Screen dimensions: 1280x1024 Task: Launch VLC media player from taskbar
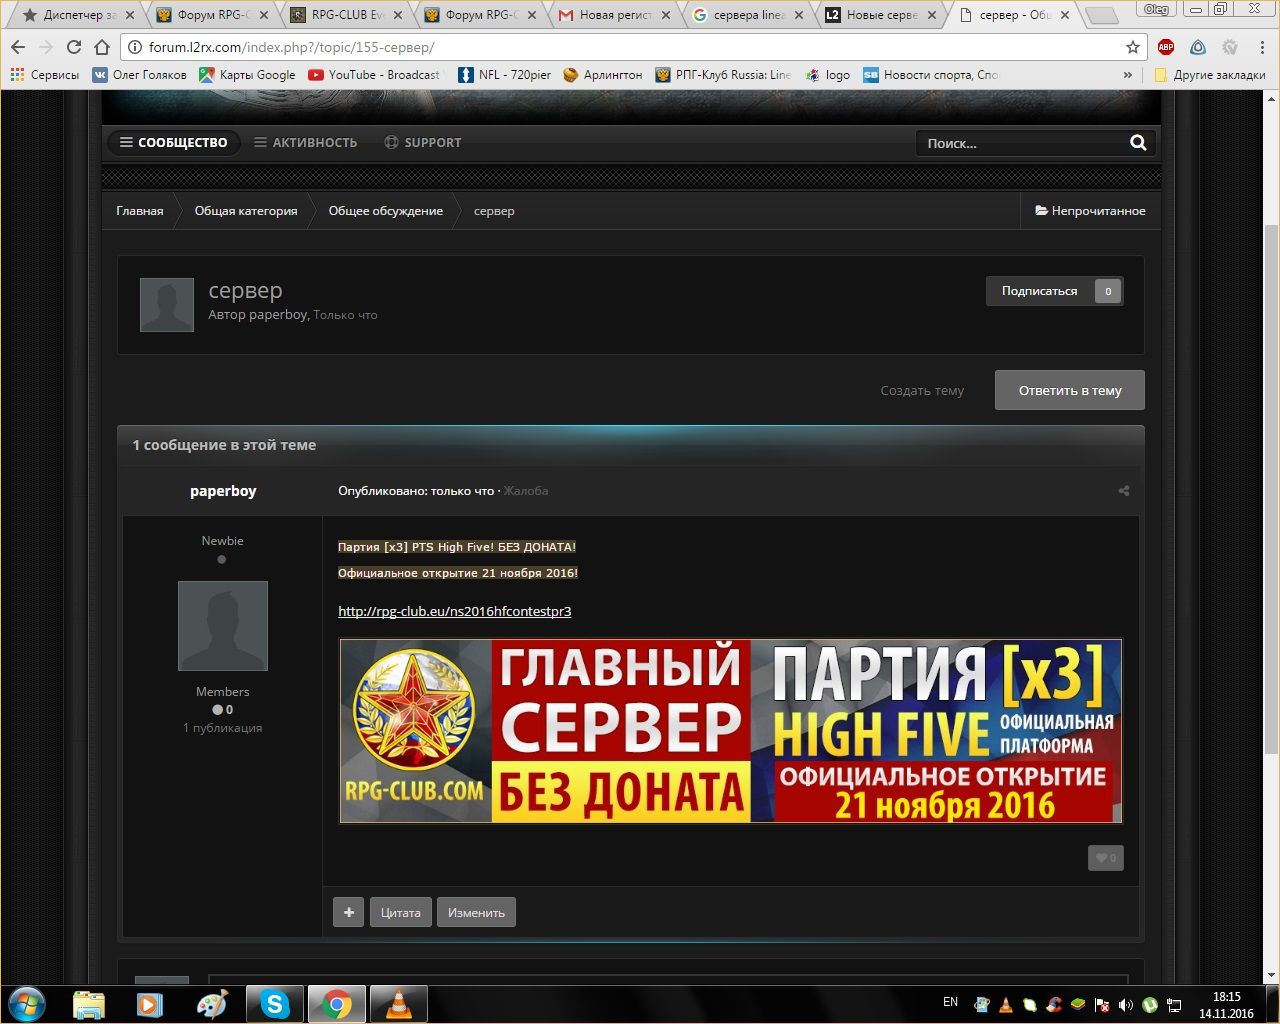pos(398,1003)
